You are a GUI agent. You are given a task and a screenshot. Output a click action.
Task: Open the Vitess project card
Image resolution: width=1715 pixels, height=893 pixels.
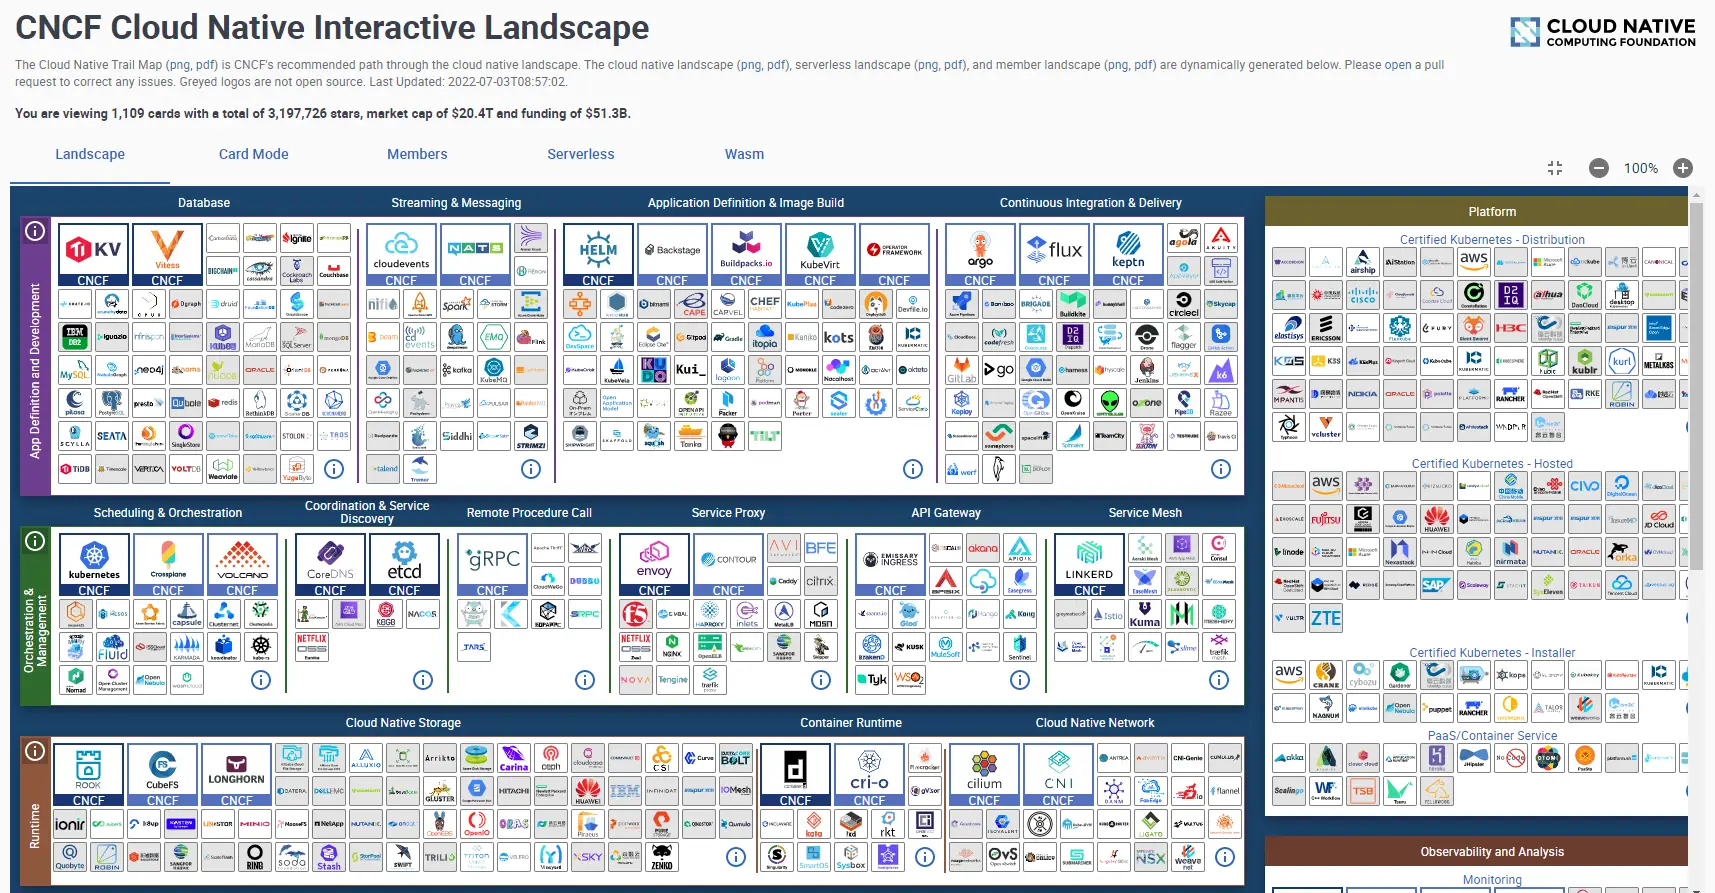tap(167, 255)
